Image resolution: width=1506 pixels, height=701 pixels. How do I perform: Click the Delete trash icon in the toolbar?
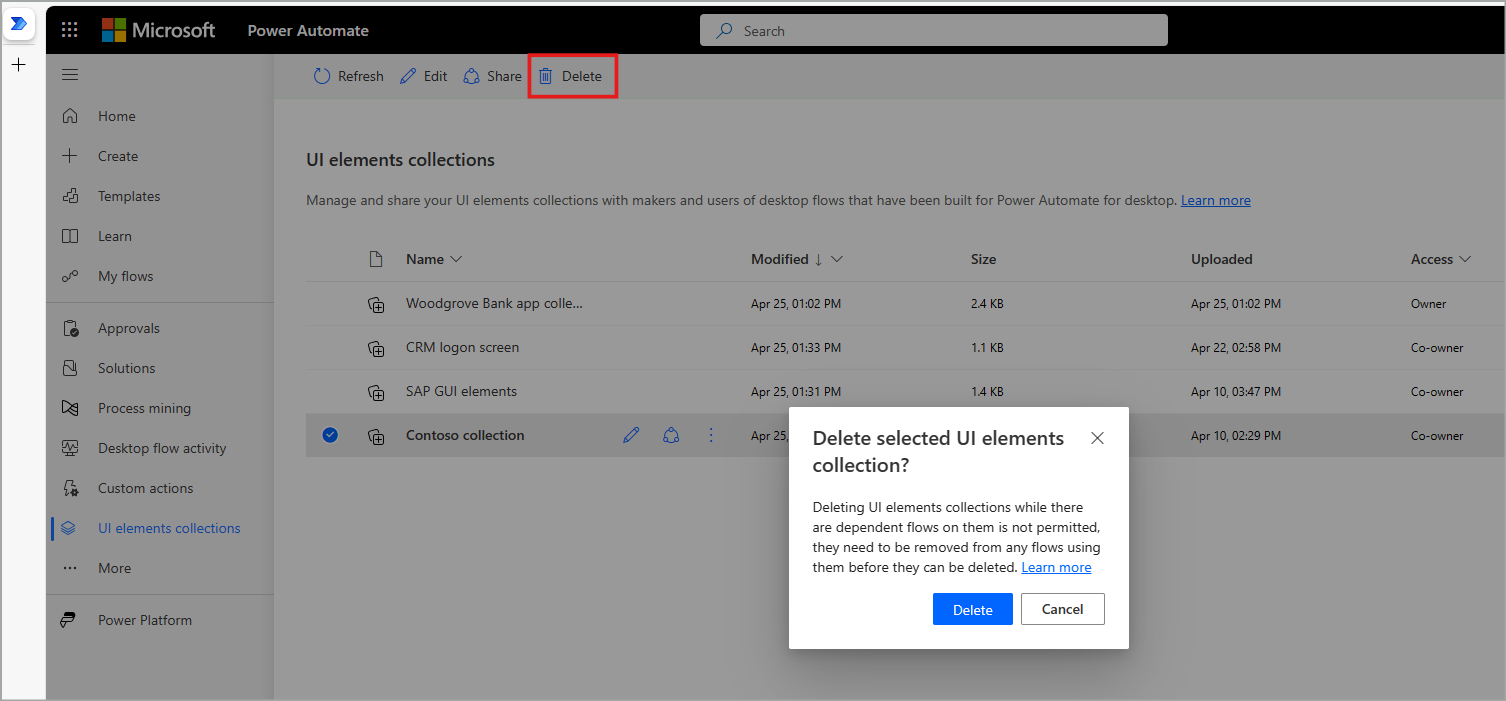544,75
